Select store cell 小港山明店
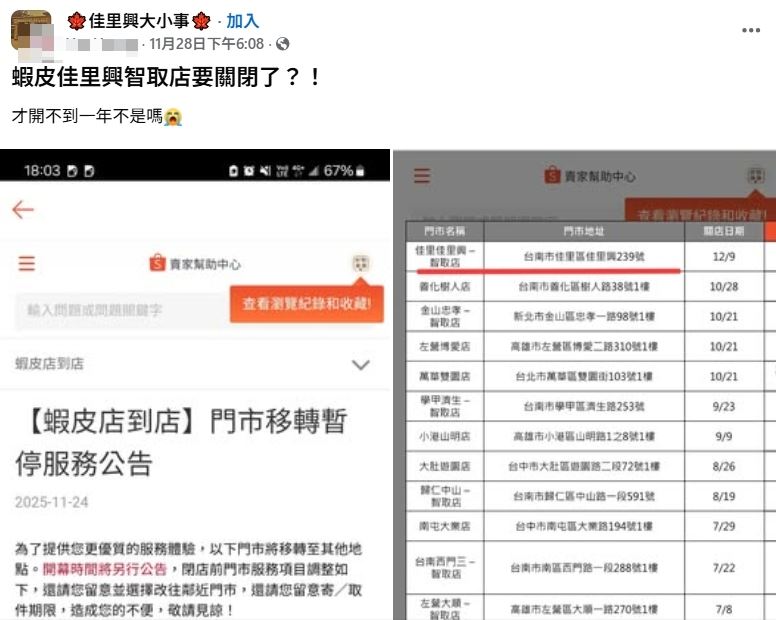776x620 pixels. click(x=444, y=436)
